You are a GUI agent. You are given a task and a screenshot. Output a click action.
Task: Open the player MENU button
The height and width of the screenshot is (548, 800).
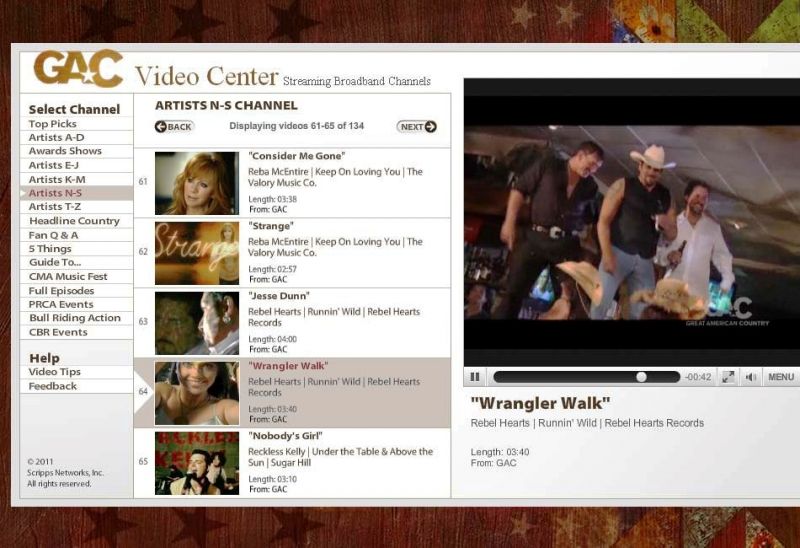click(x=780, y=377)
